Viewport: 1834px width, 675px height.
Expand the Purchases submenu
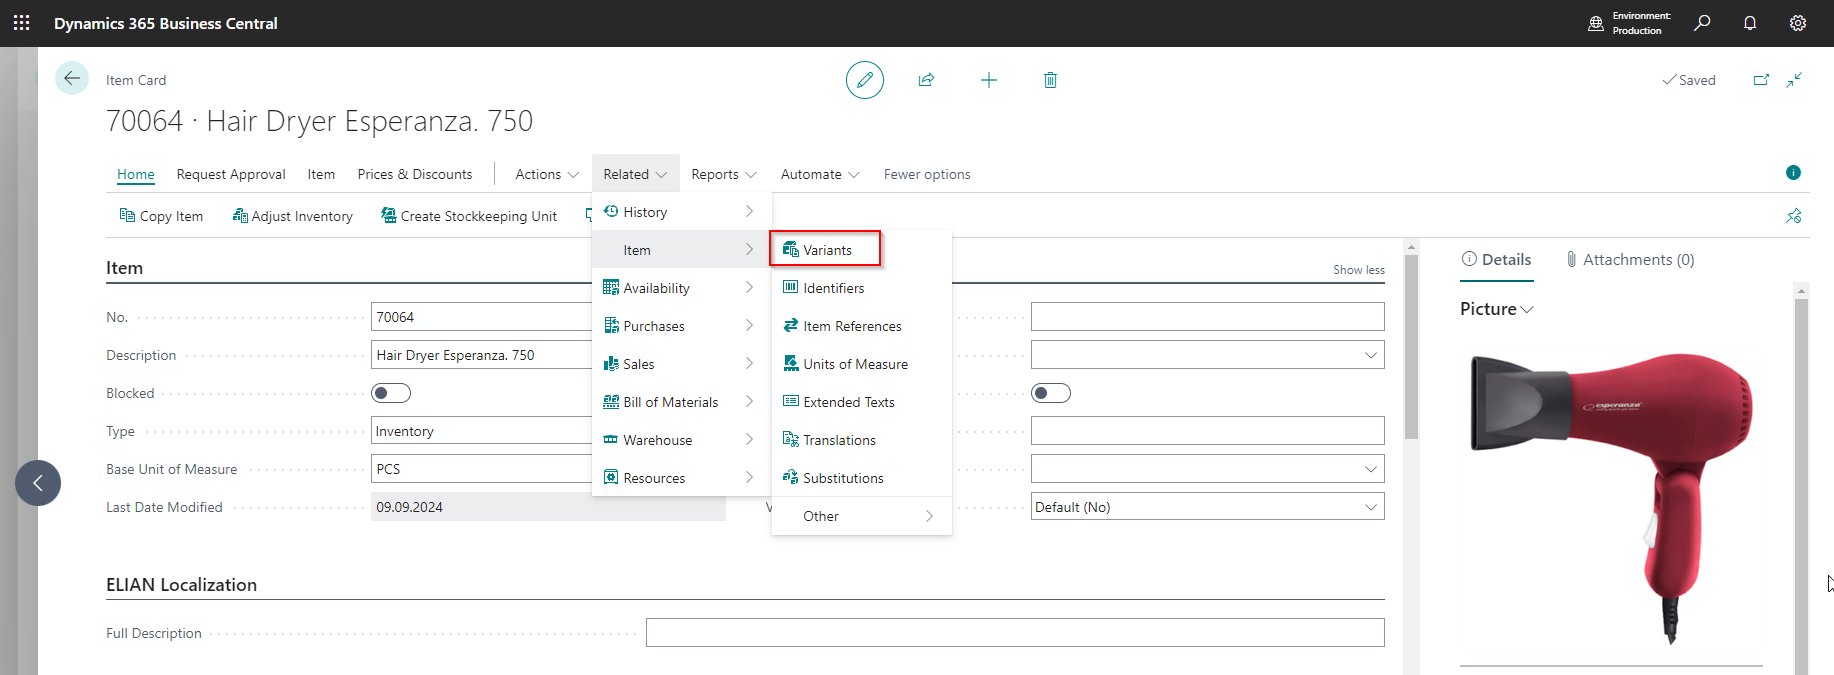[x=681, y=326]
